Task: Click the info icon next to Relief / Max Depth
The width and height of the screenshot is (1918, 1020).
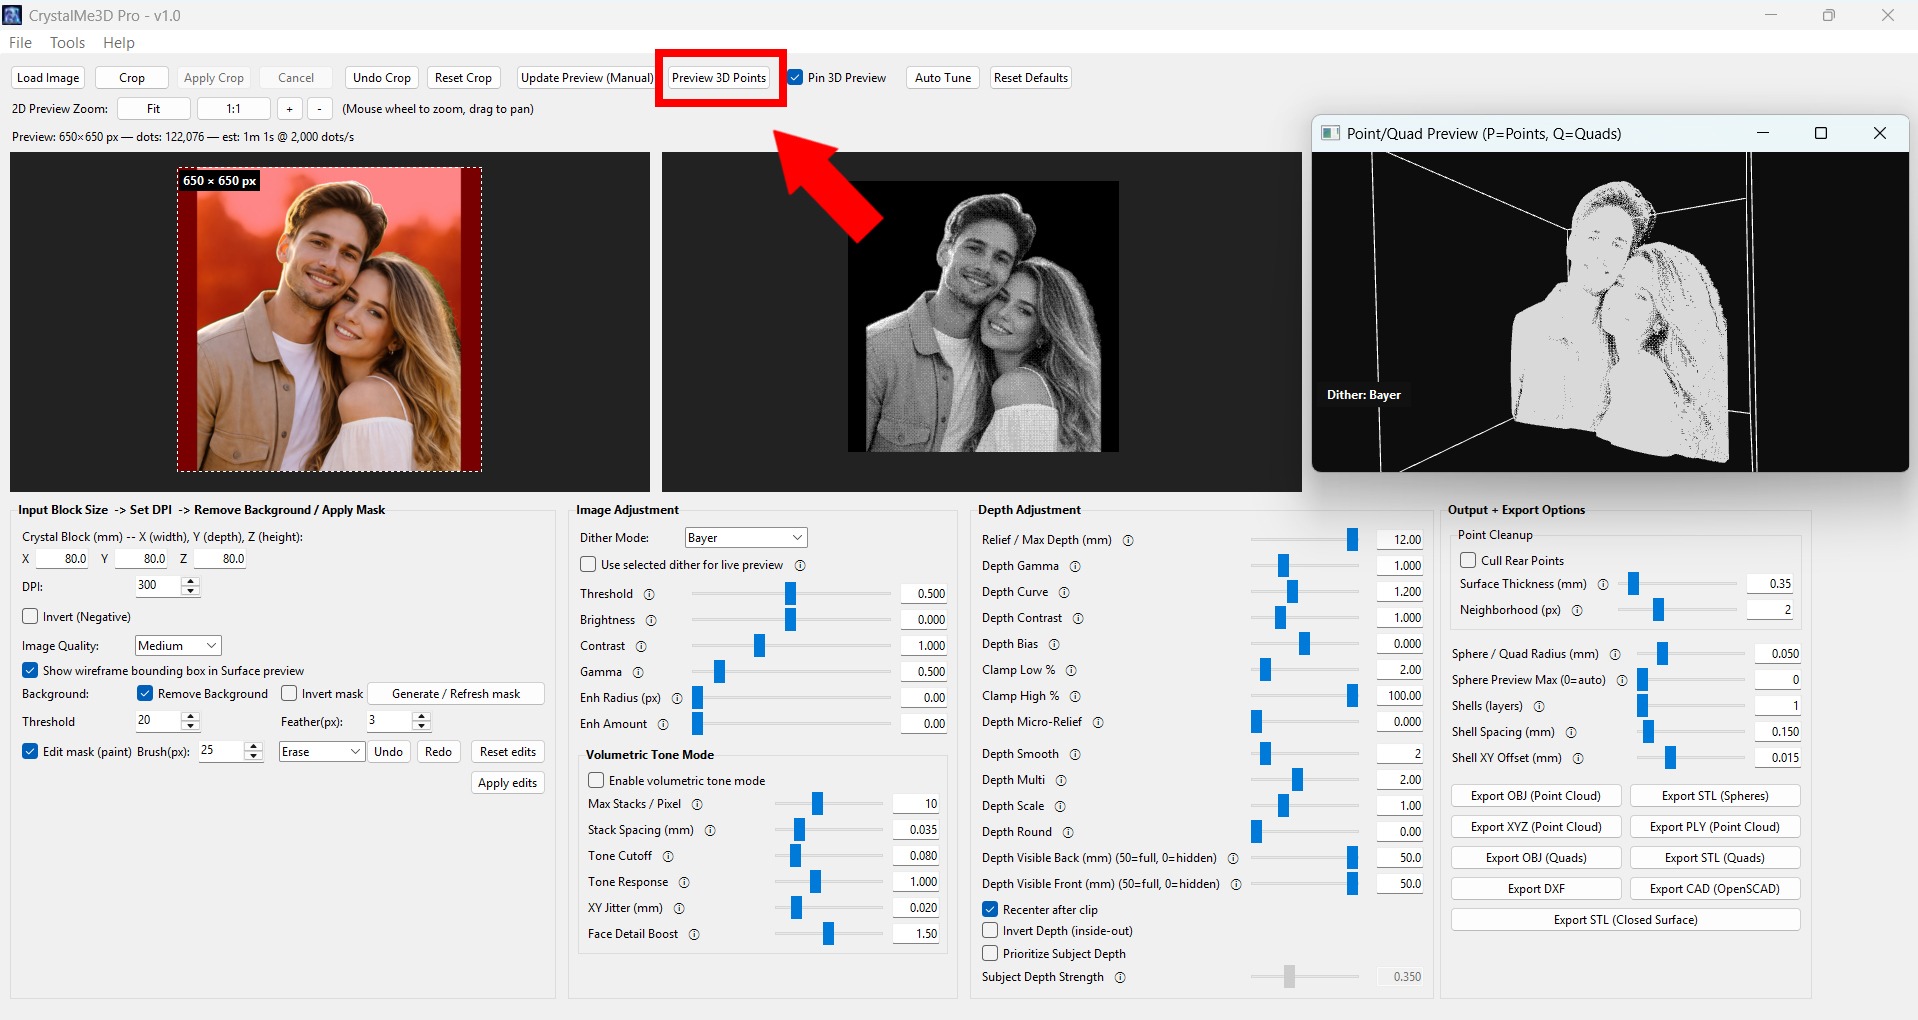Action: 1128,540
